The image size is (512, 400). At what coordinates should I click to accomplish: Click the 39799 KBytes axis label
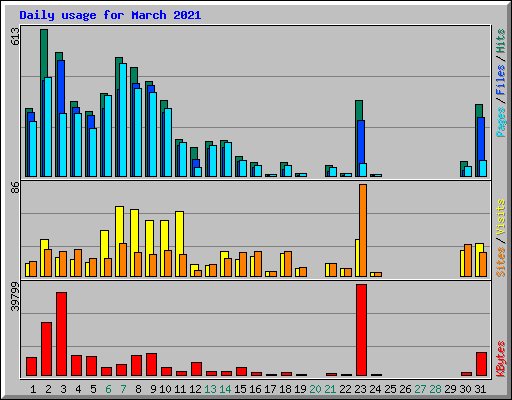(15, 296)
